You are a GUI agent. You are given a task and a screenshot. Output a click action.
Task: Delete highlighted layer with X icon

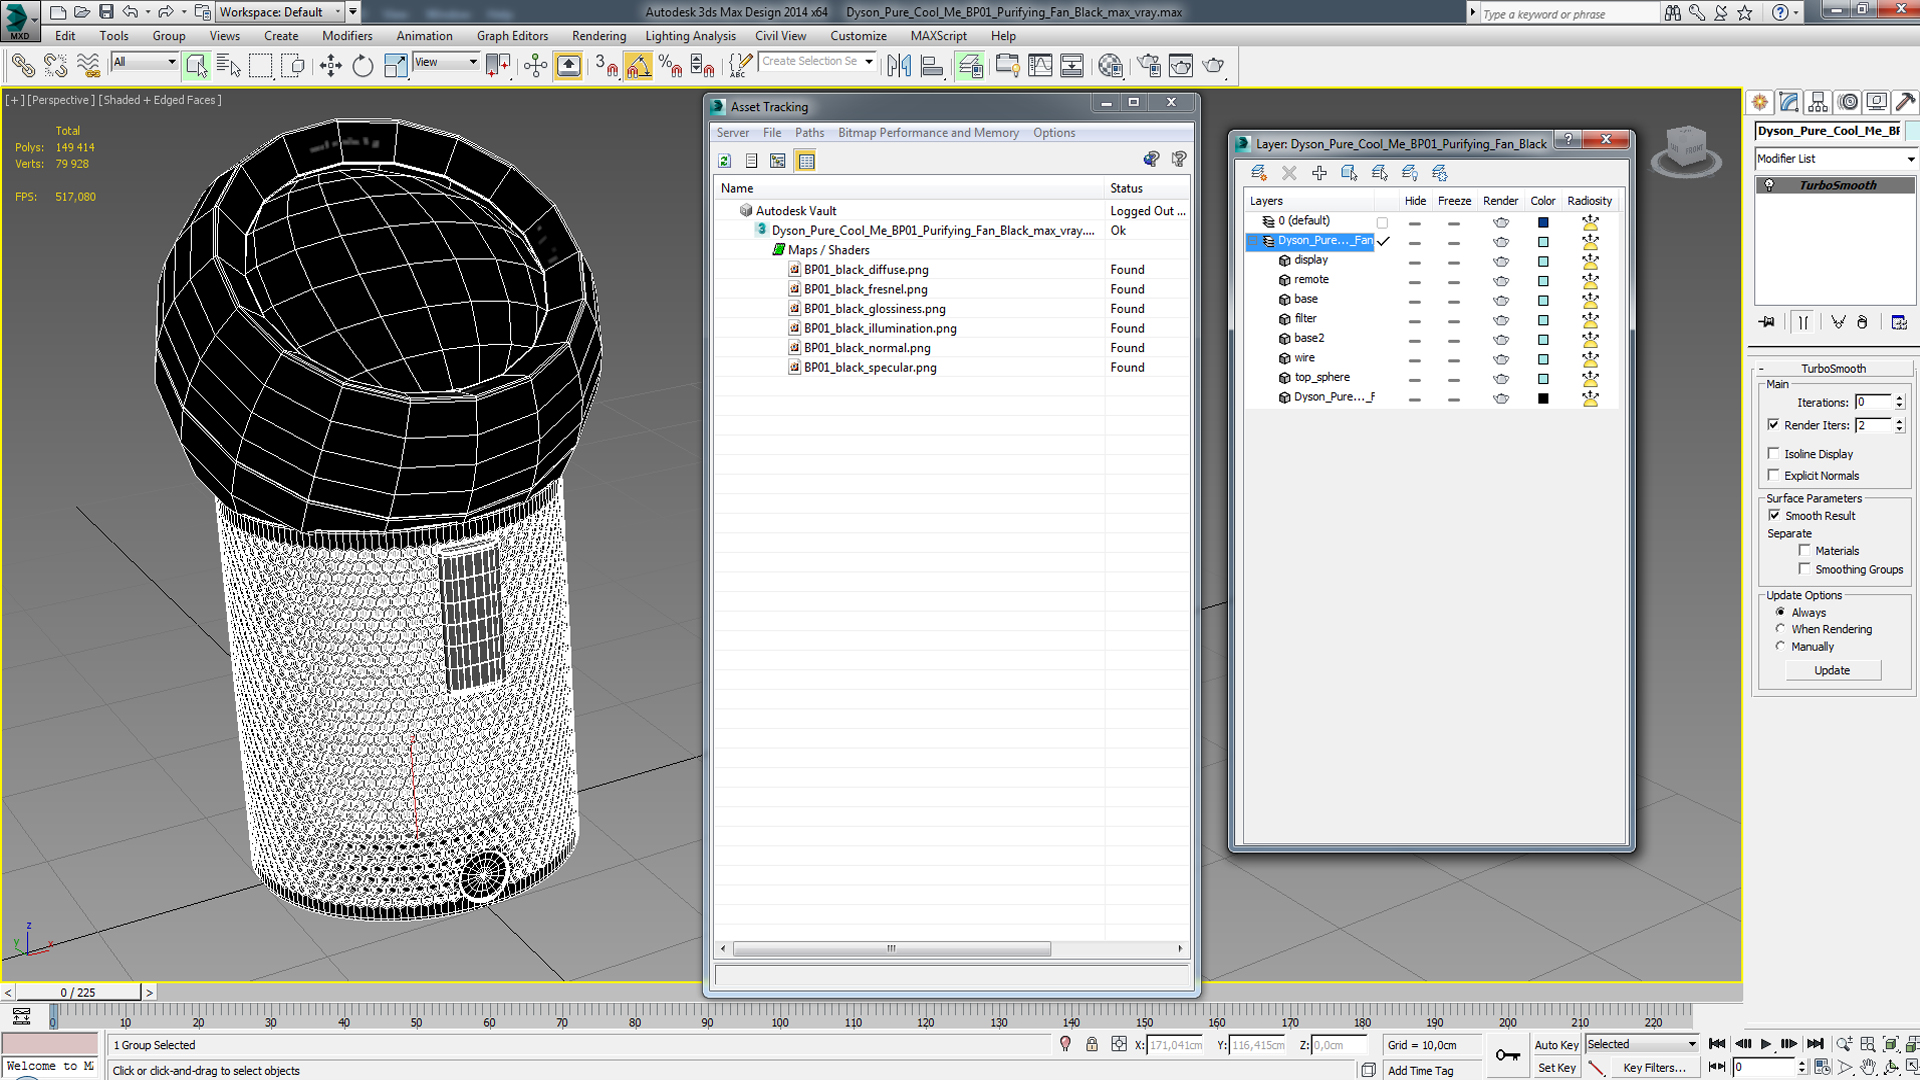point(1289,173)
